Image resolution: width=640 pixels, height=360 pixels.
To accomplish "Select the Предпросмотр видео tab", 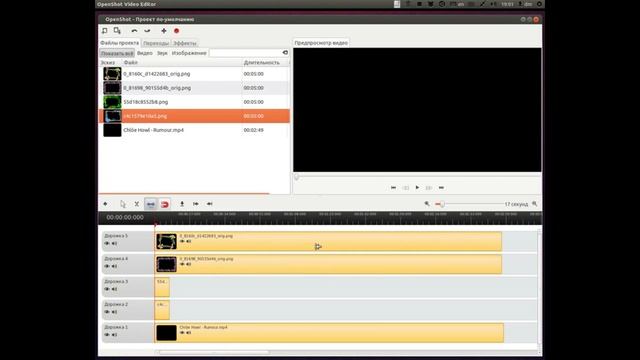I will [321, 42].
